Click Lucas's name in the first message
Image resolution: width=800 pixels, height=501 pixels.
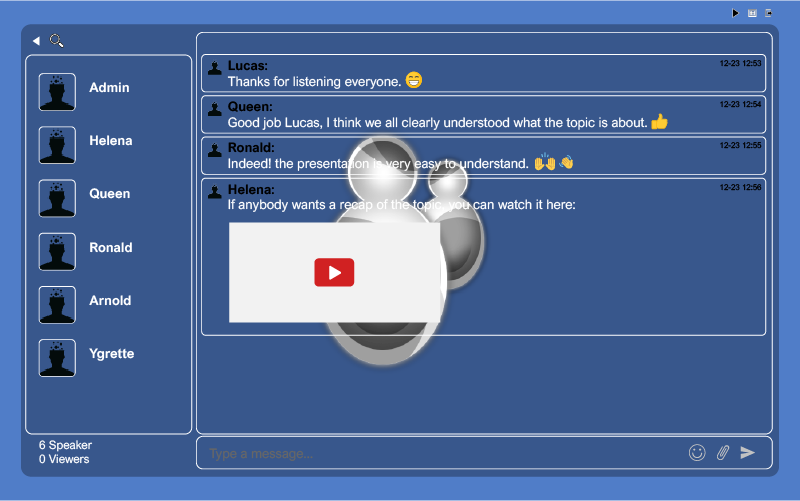click(x=247, y=66)
